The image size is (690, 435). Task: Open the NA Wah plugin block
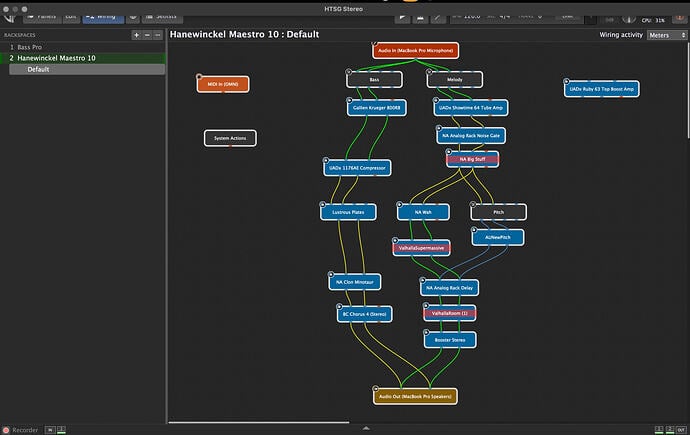(423, 212)
